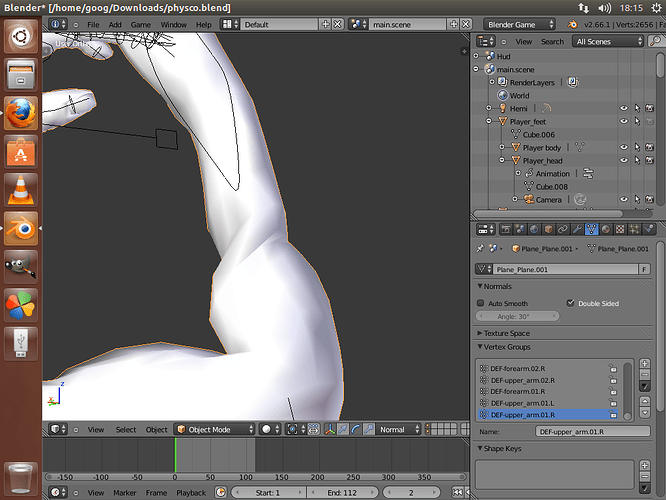Viewport: 666px width, 500px height.
Task: Open the Object Constraints chain tab
Action: click(x=562, y=229)
